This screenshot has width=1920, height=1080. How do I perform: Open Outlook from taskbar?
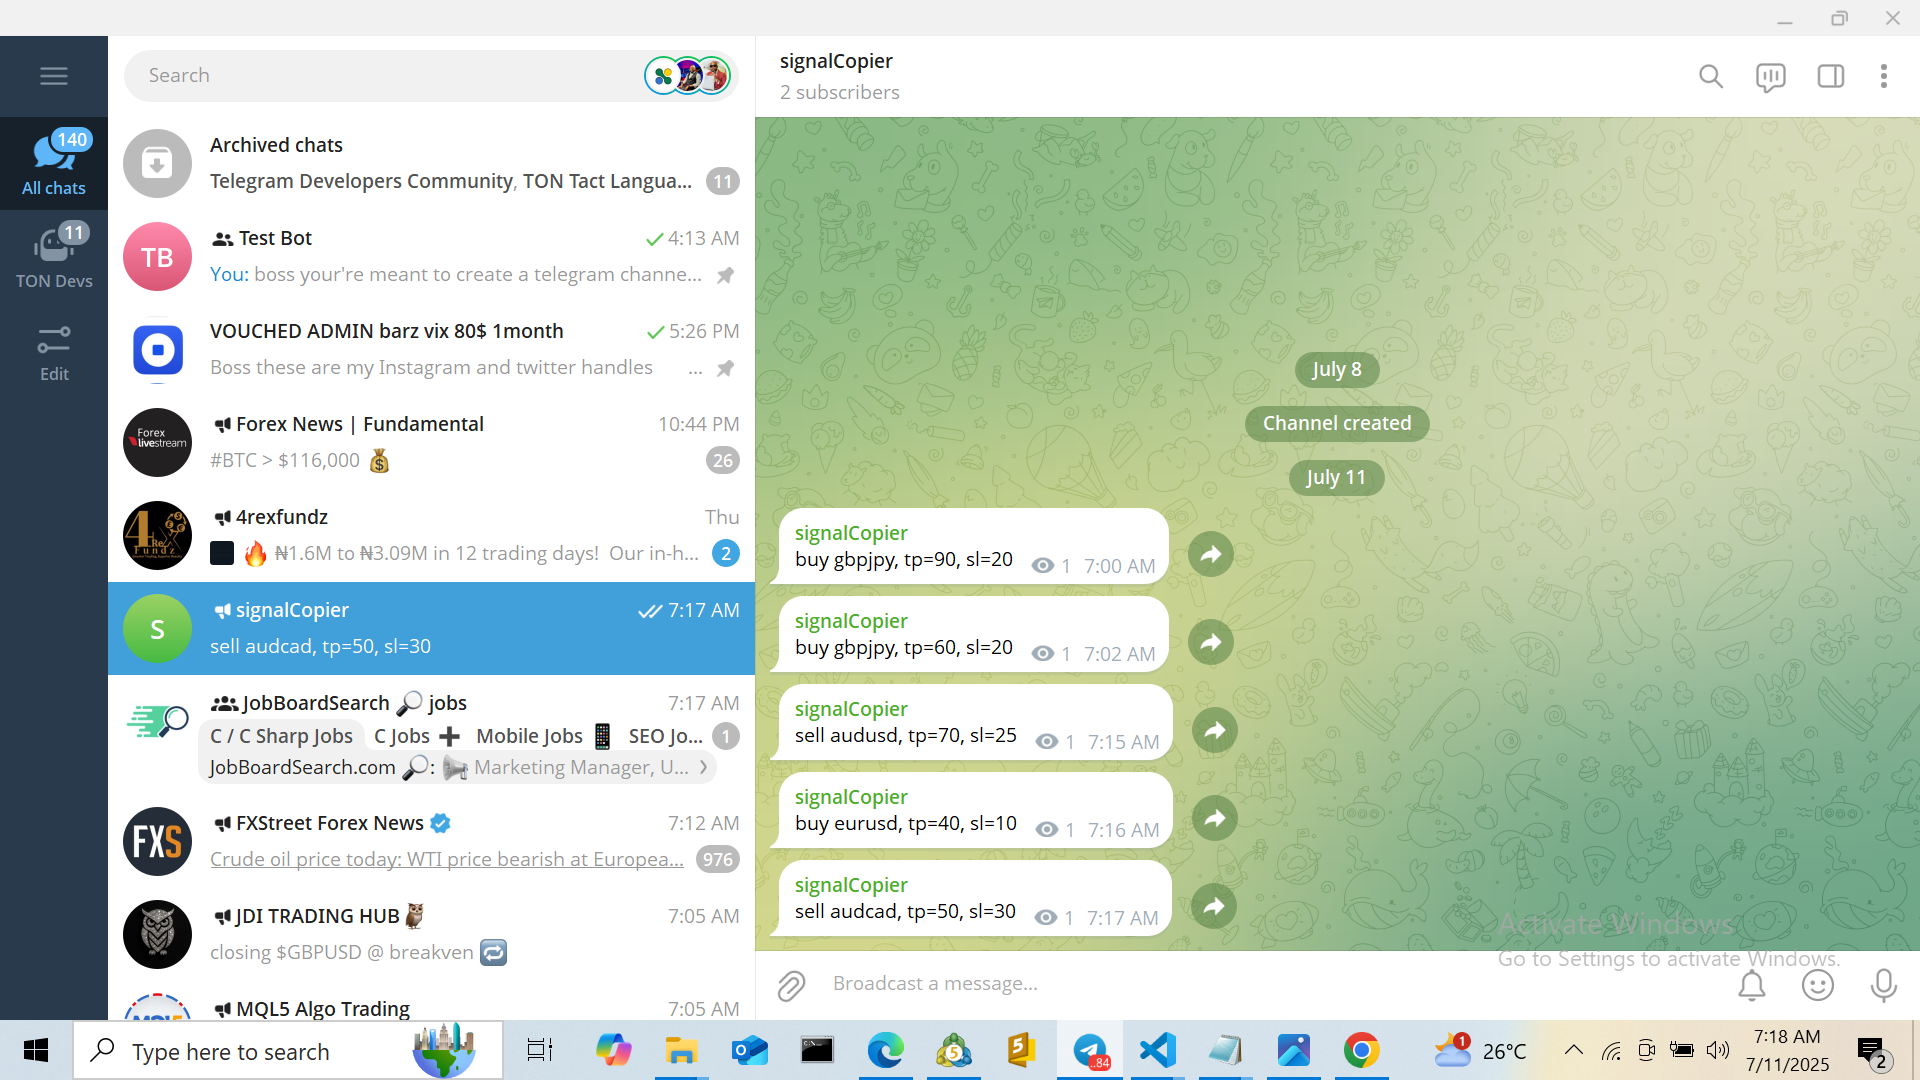tap(749, 1051)
